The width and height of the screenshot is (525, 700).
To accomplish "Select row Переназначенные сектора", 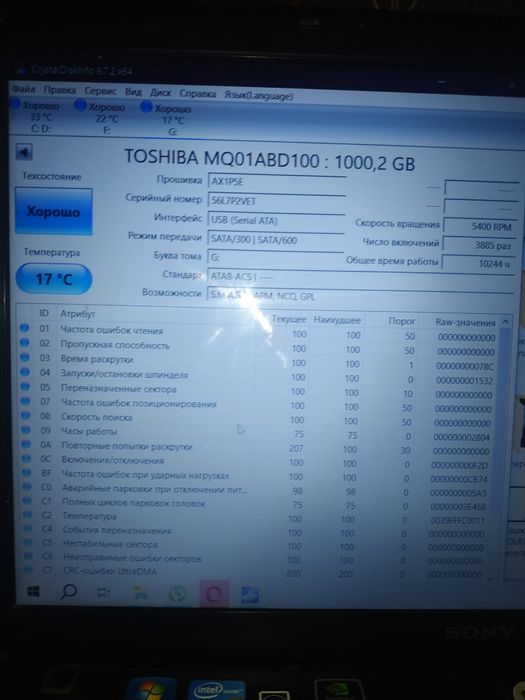I will [258, 391].
